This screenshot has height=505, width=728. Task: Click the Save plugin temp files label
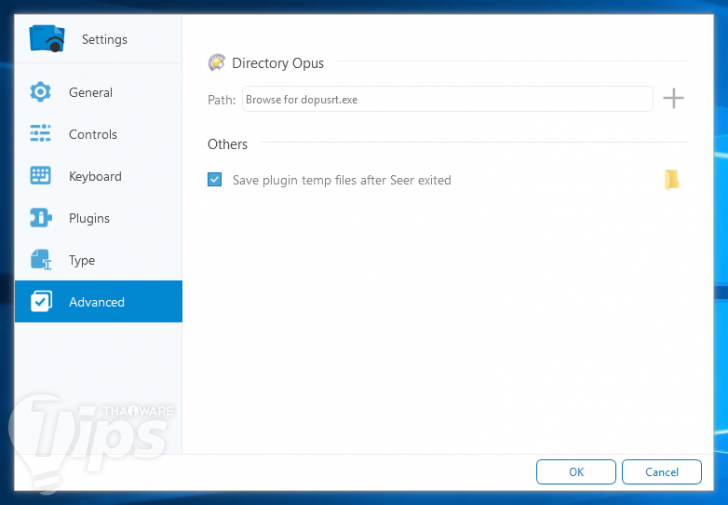point(342,180)
